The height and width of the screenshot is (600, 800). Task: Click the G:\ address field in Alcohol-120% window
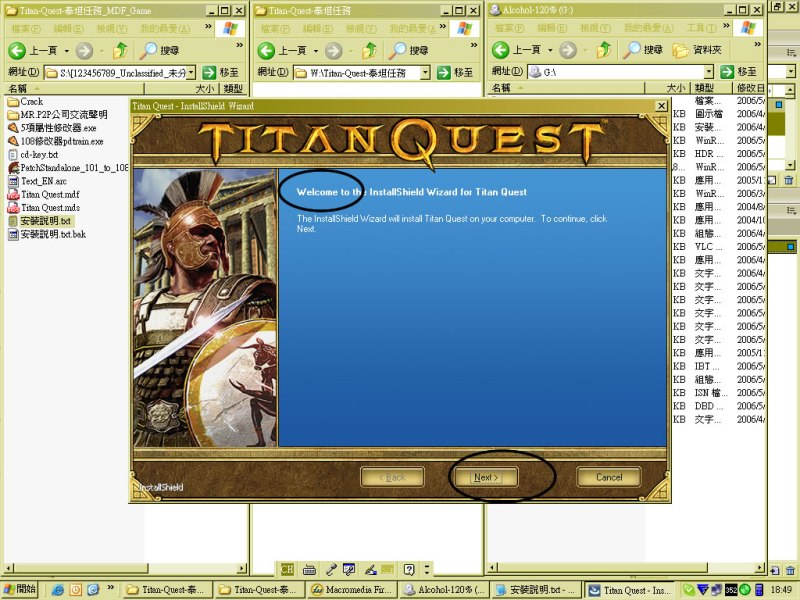coord(620,72)
